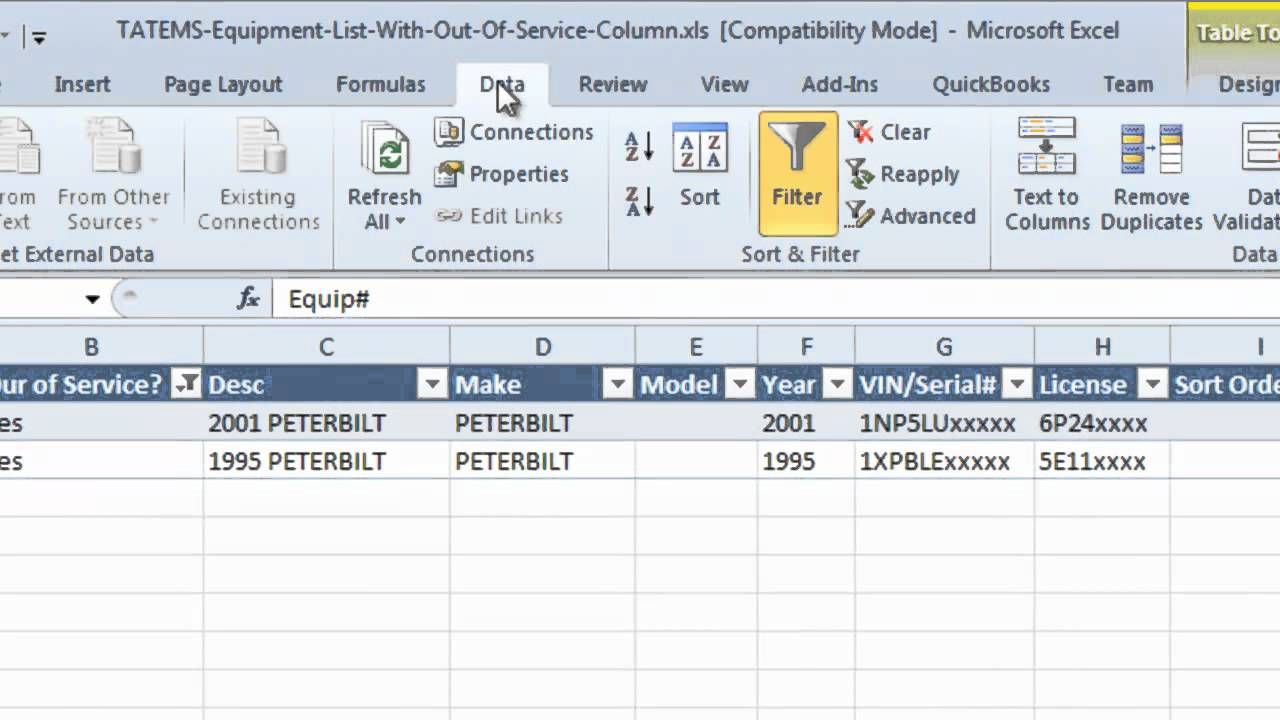The image size is (1280, 720).
Task: Open the Table Tools Design tab
Action: tap(1249, 85)
